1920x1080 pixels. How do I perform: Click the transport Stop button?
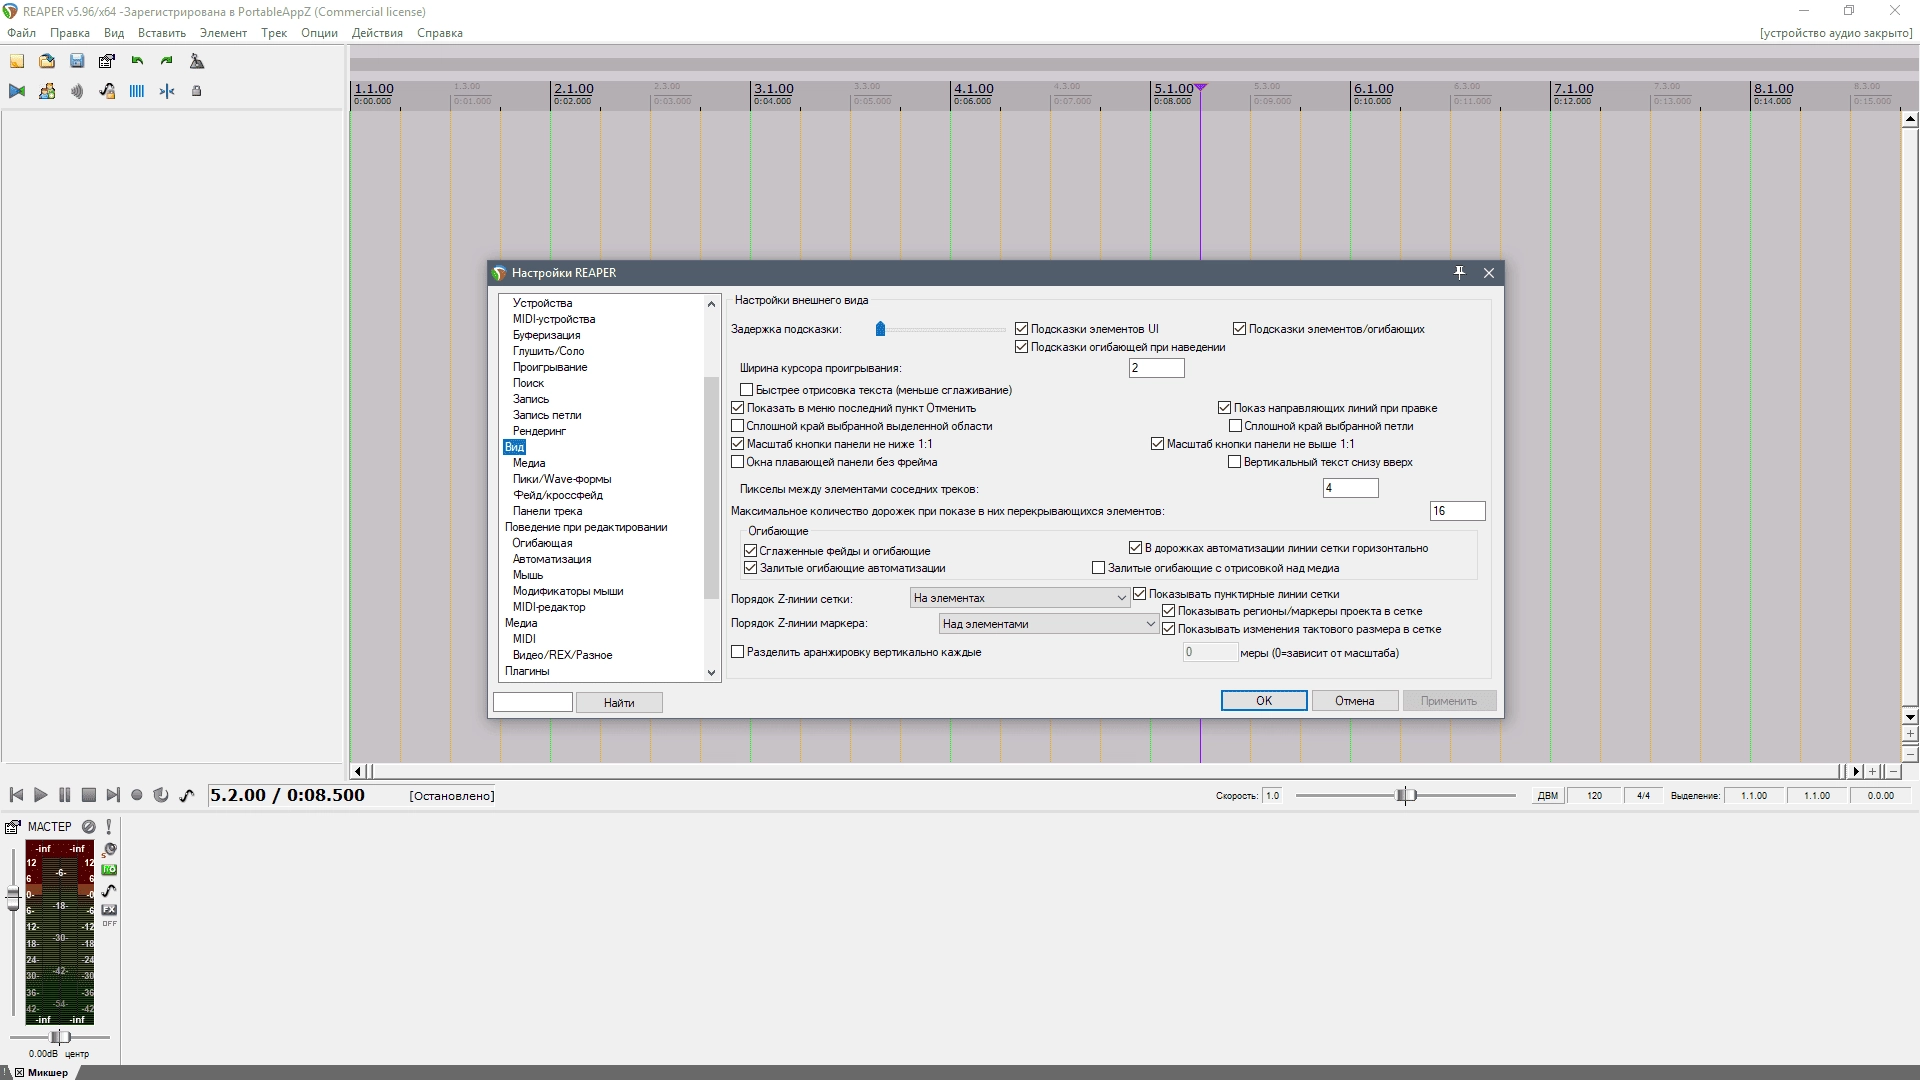coord(88,795)
